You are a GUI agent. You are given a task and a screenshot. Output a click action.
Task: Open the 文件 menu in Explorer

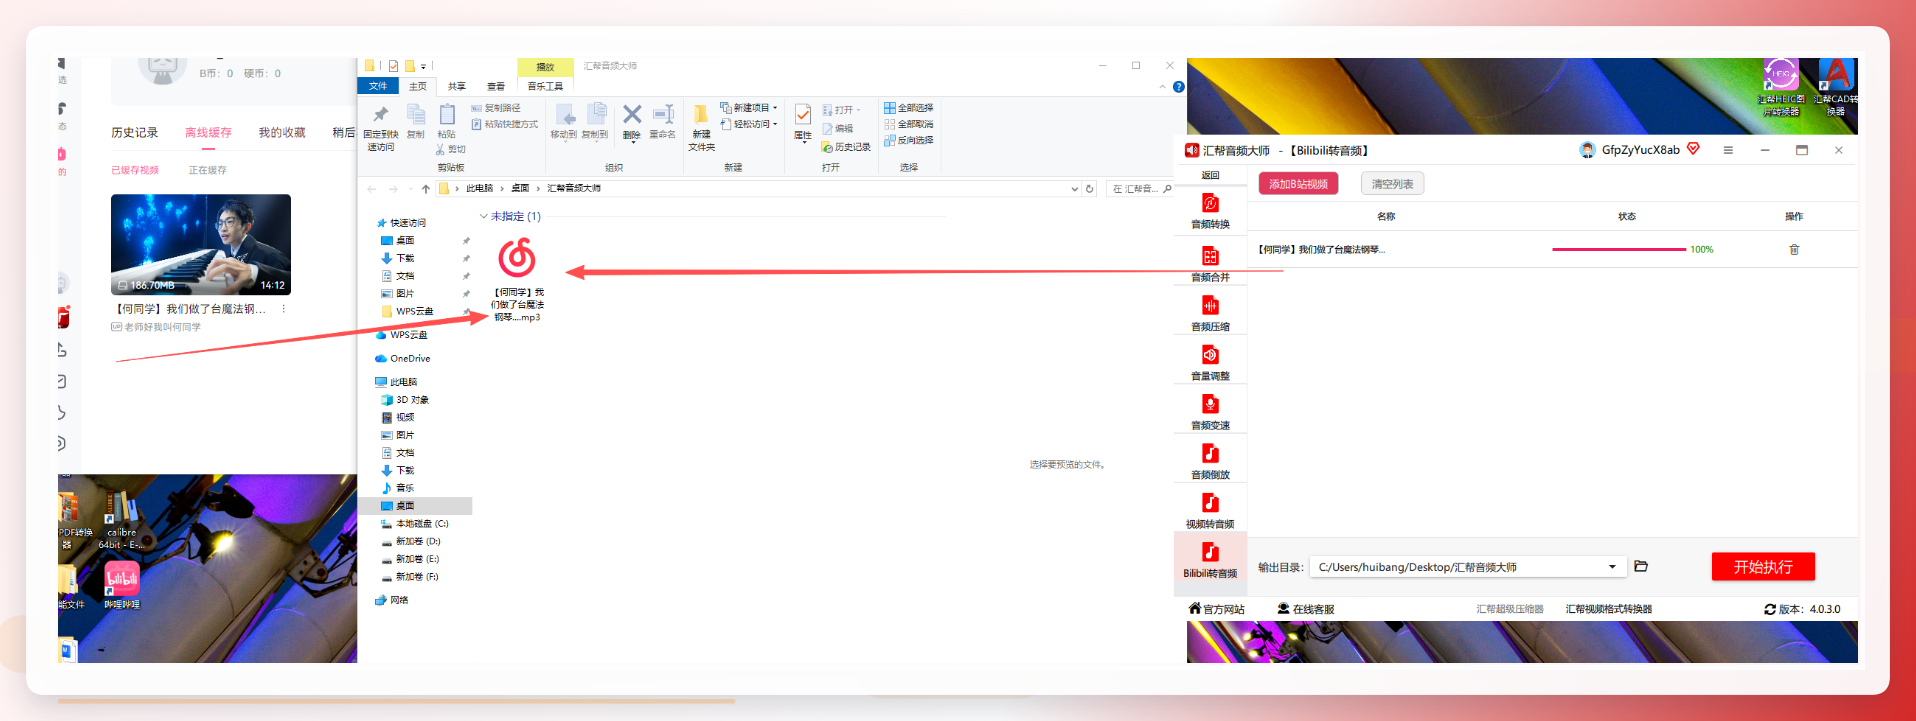tap(378, 86)
